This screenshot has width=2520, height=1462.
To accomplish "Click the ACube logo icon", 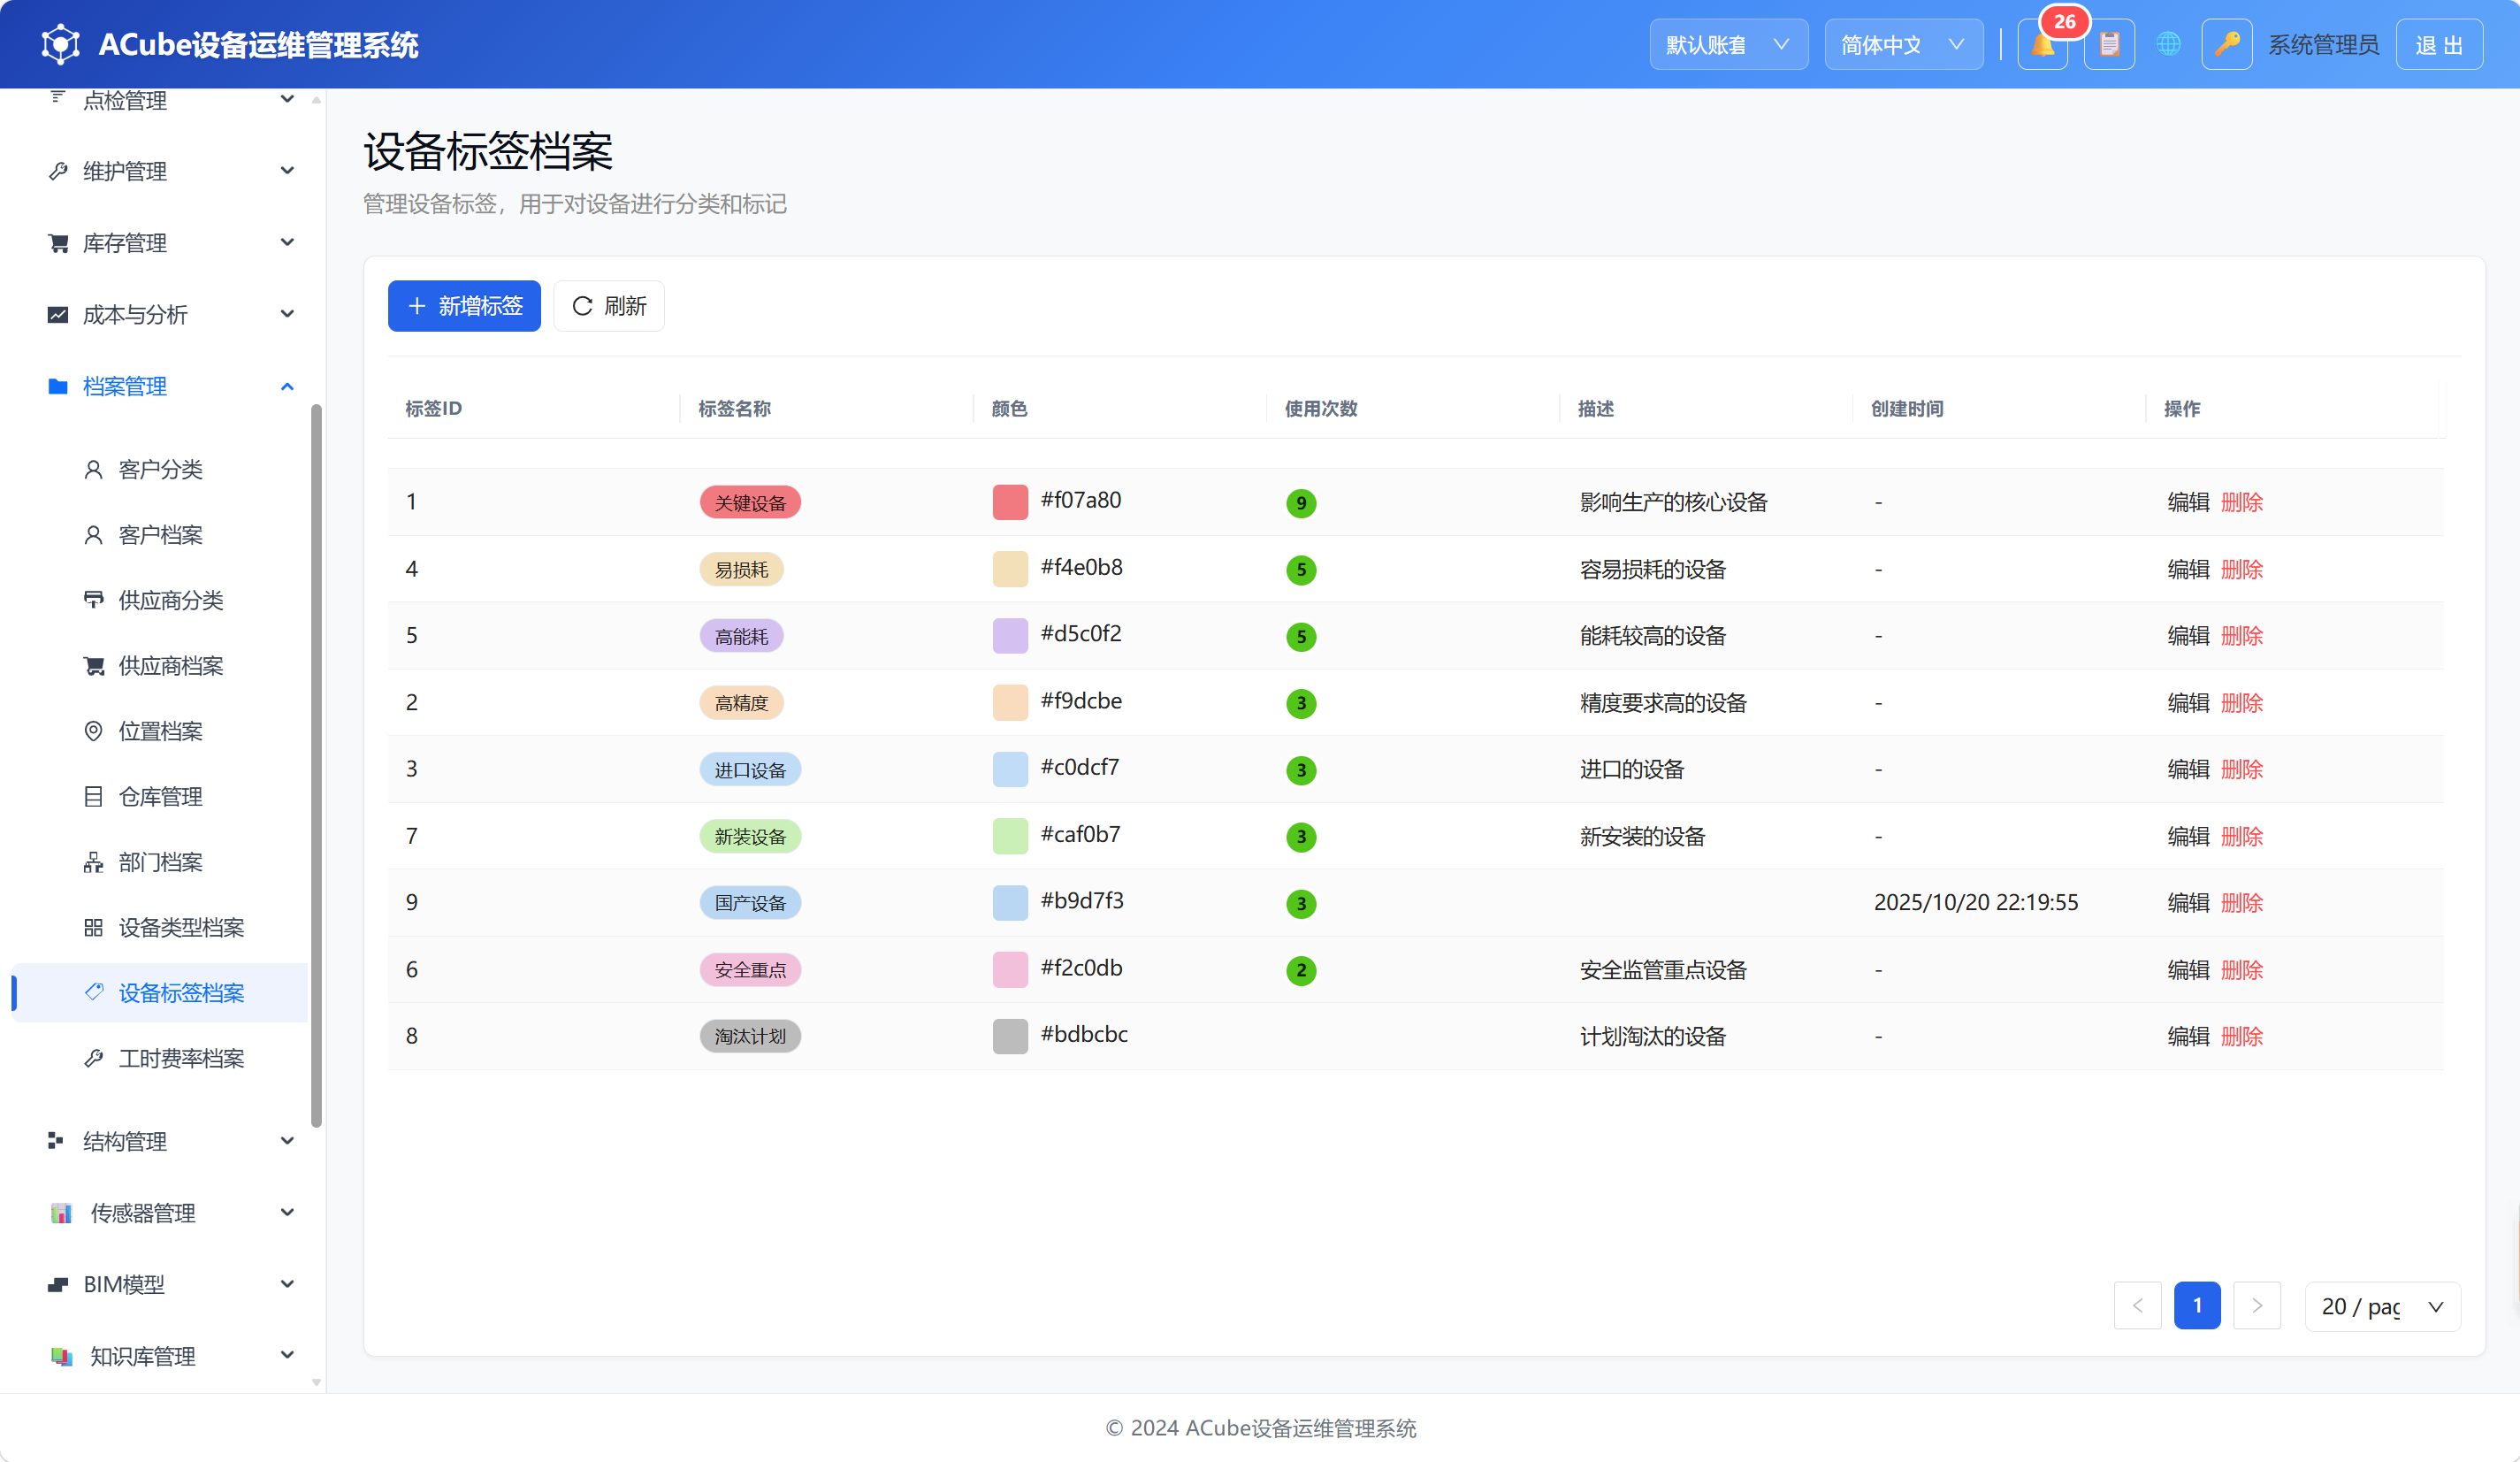I will coord(61,45).
